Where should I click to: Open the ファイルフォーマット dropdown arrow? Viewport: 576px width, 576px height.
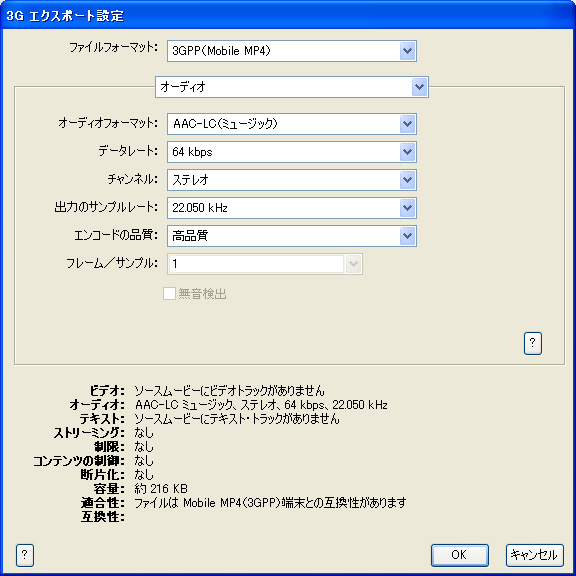(407, 51)
